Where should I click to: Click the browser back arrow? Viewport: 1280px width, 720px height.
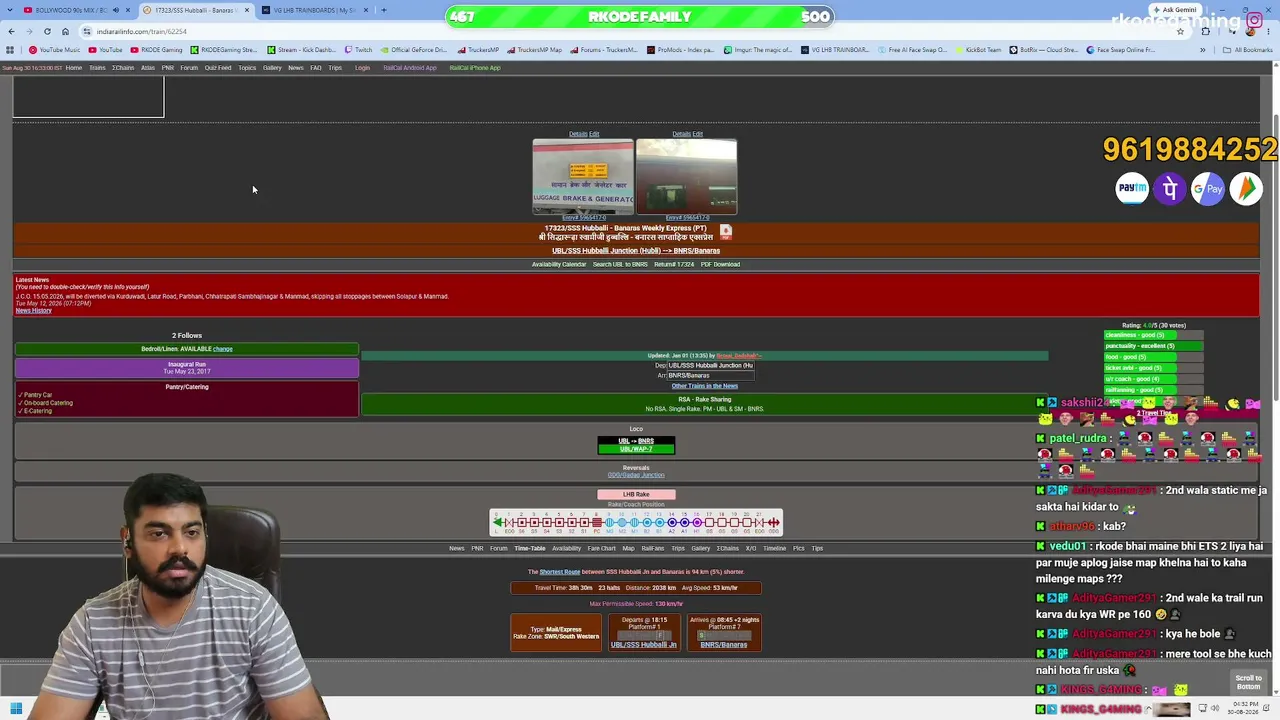point(11,31)
